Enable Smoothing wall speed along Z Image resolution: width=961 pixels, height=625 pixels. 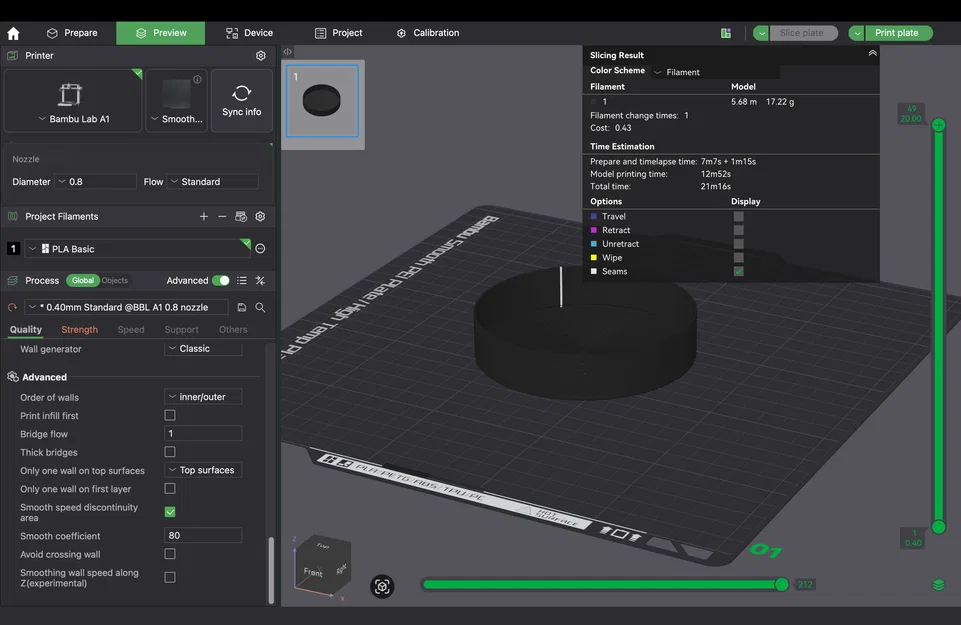[x=170, y=577]
